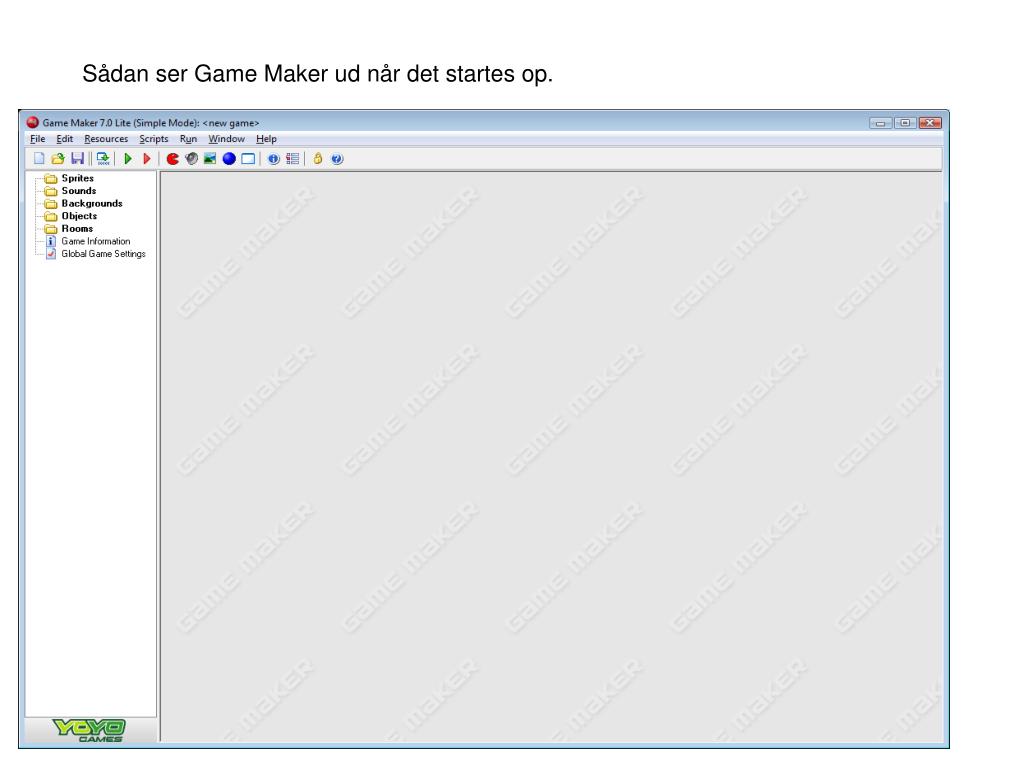Click the yellow padlock toolbar icon

(x=318, y=158)
